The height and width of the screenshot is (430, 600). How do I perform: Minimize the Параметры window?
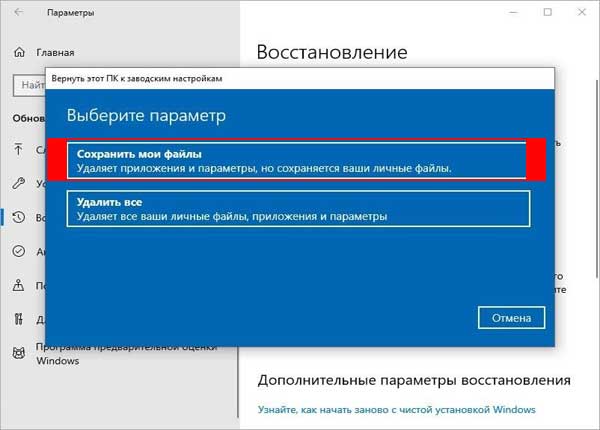point(513,12)
